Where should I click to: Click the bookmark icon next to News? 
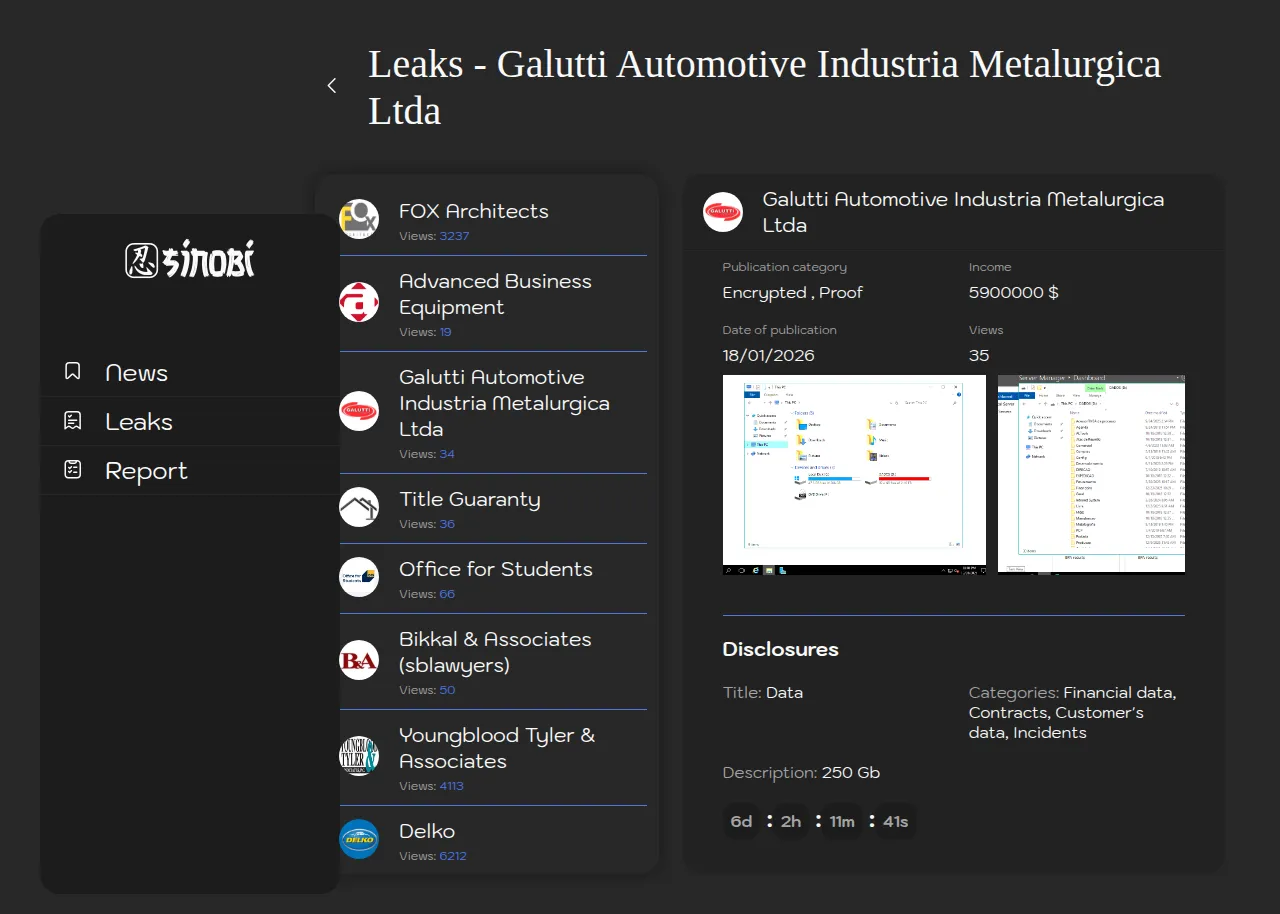tap(72, 372)
